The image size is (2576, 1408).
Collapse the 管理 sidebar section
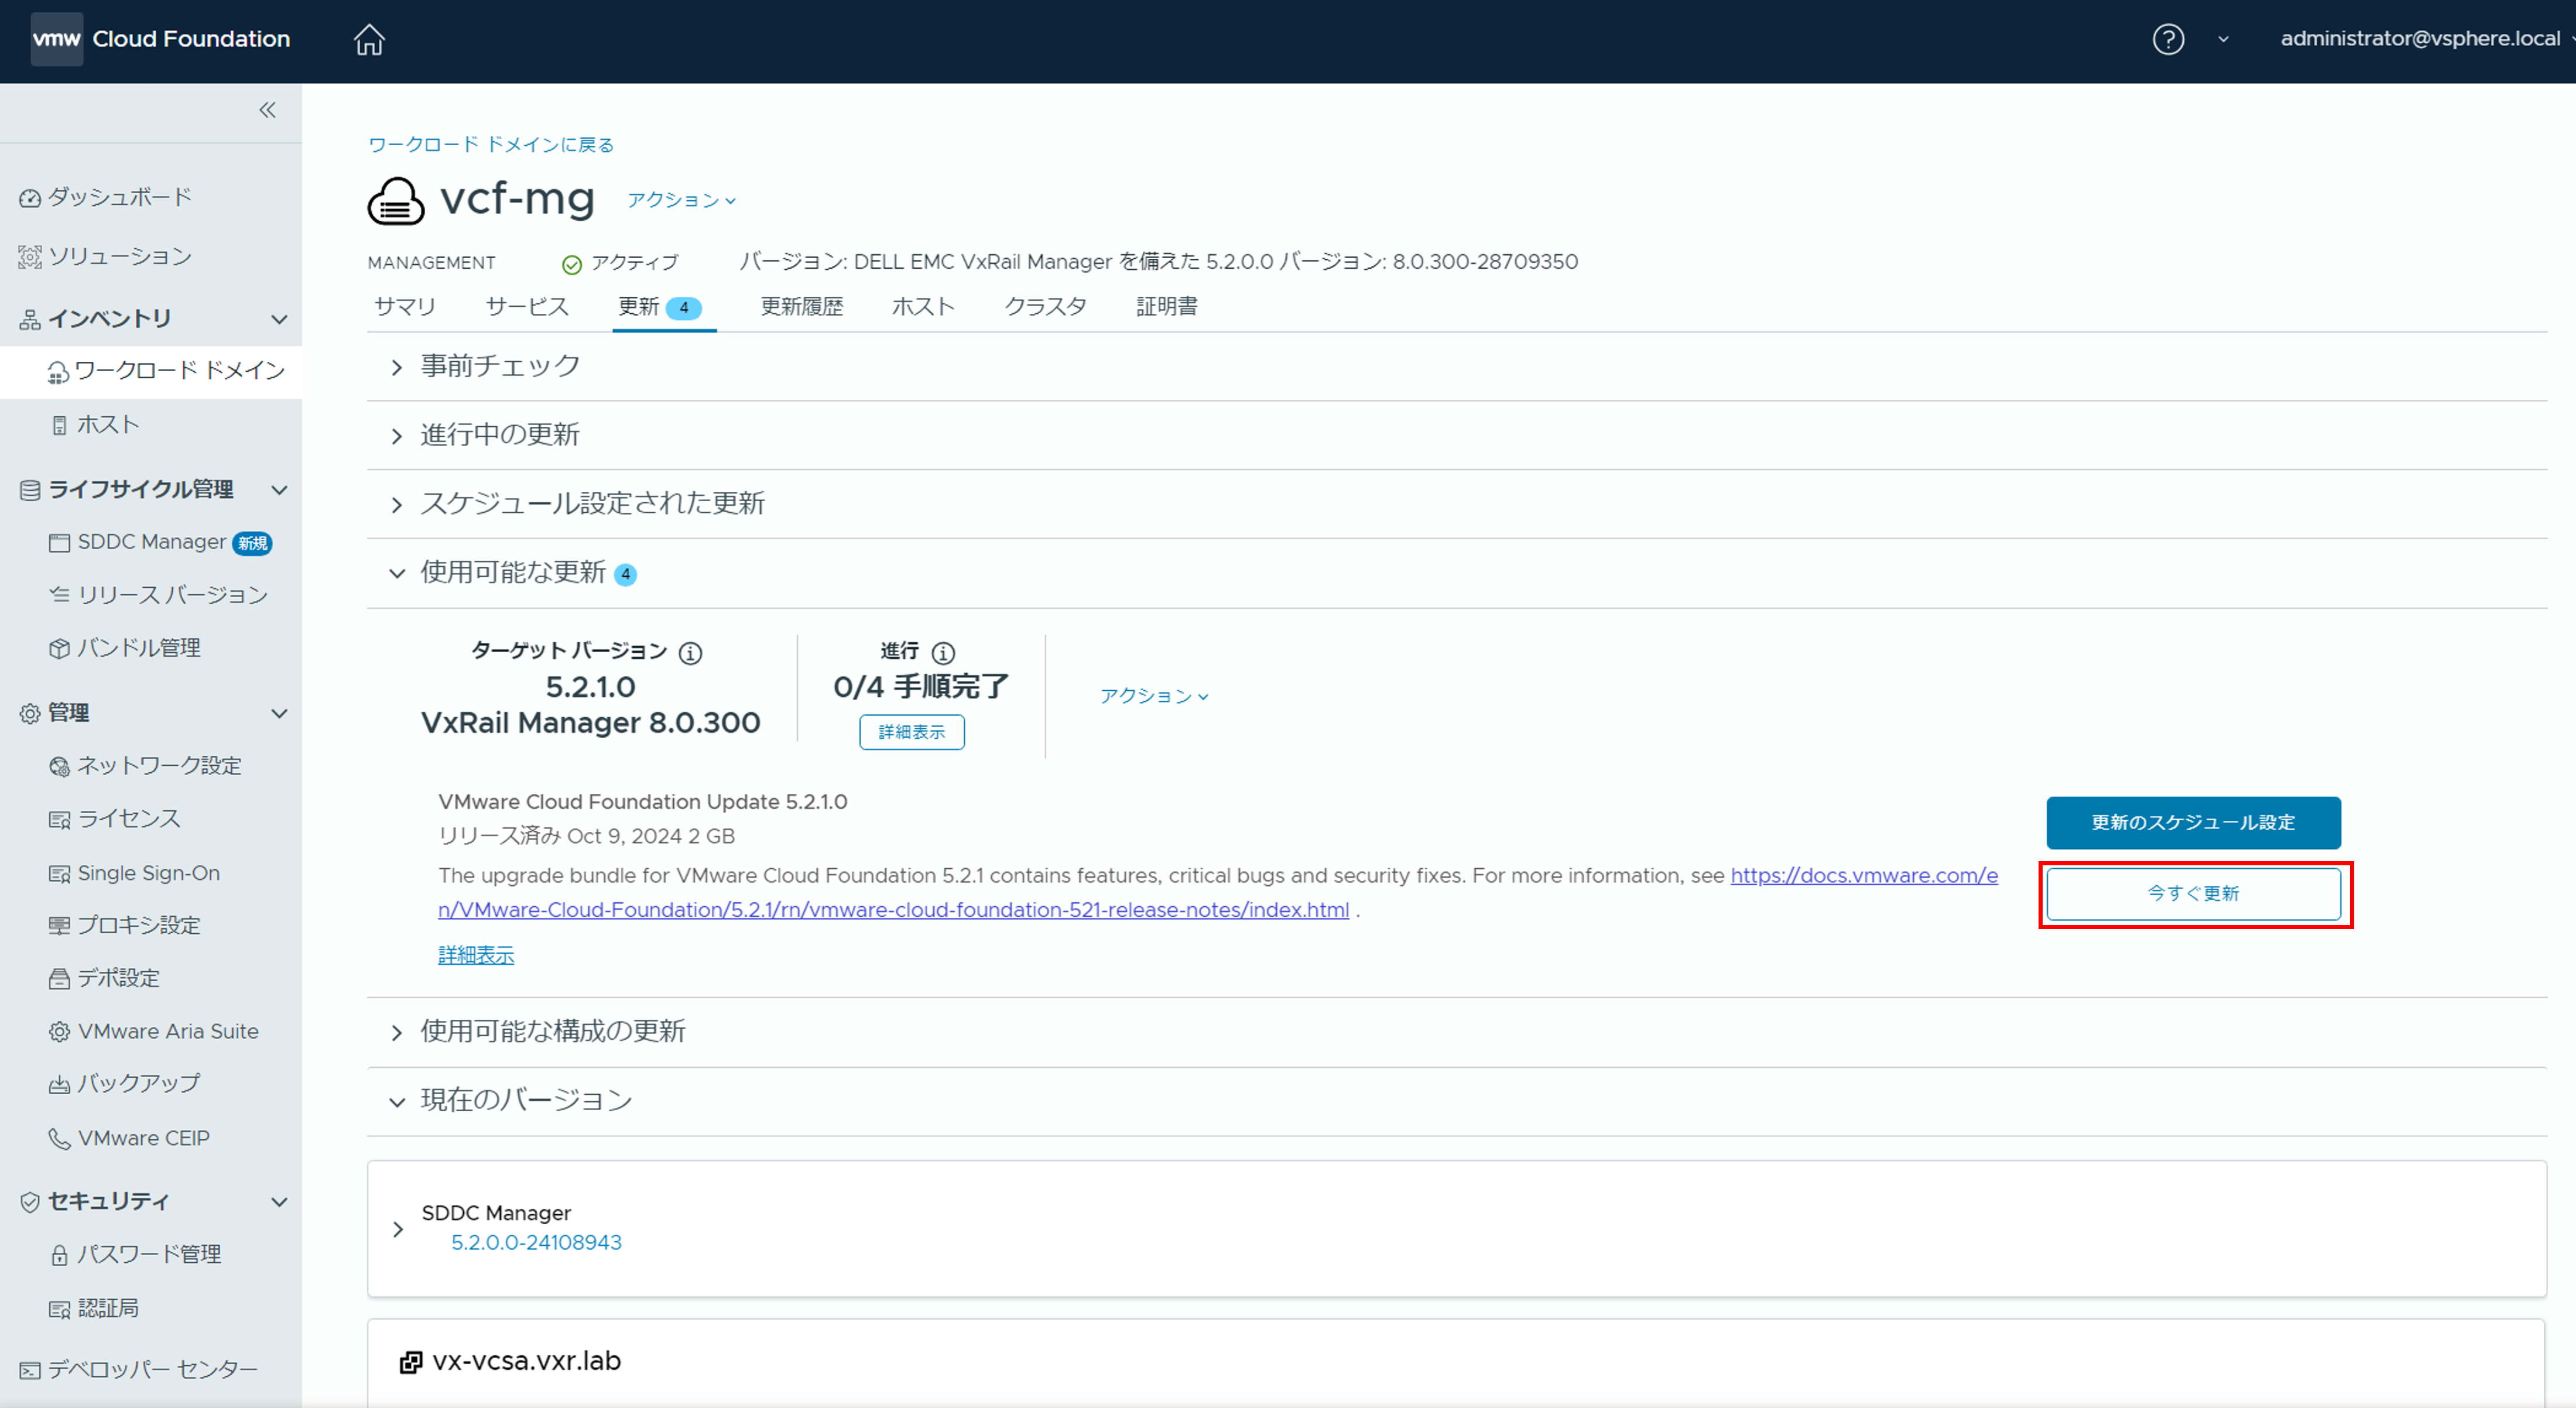coord(280,714)
